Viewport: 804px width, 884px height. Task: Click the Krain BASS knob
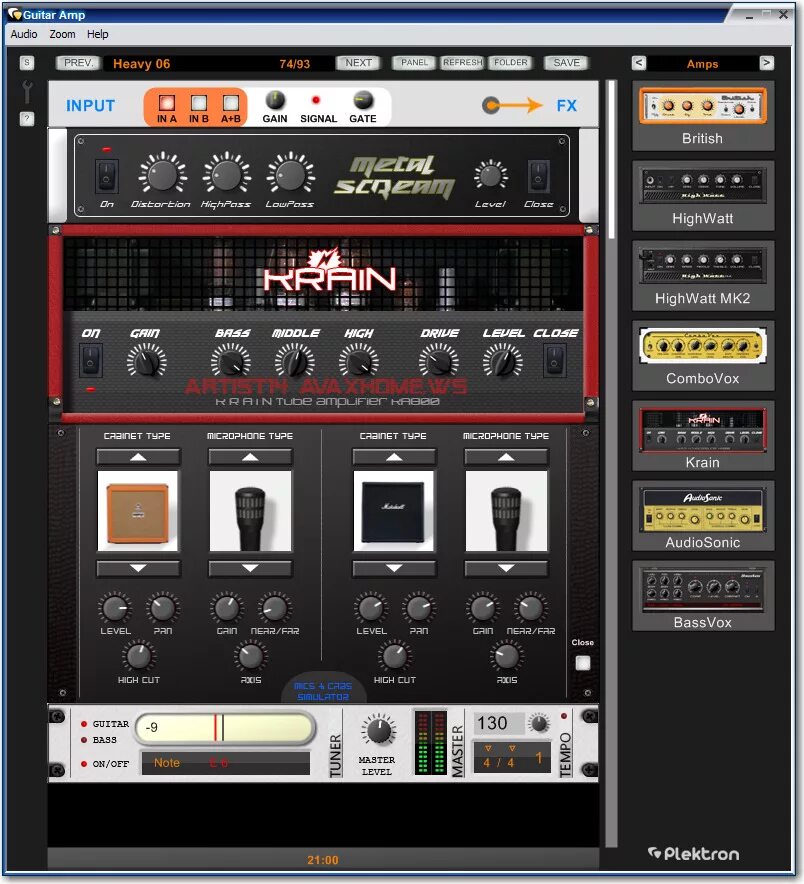pos(231,361)
